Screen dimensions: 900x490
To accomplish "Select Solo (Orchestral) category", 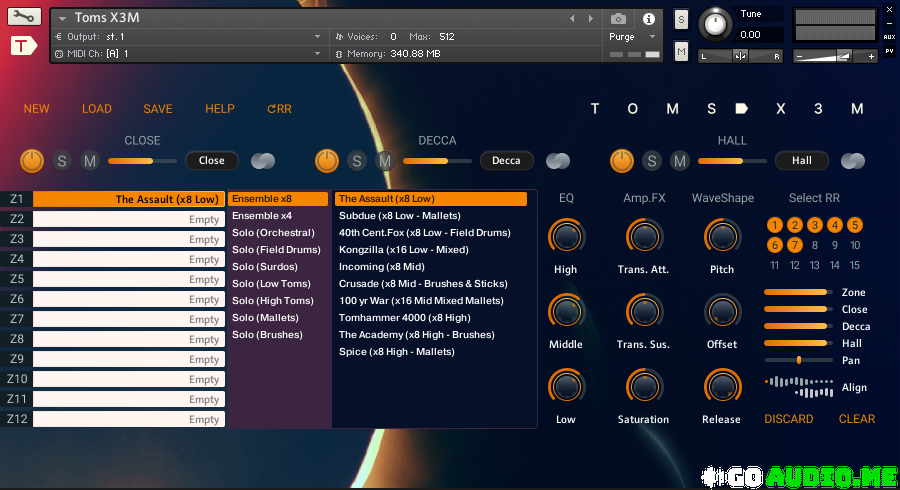I will click(273, 233).
